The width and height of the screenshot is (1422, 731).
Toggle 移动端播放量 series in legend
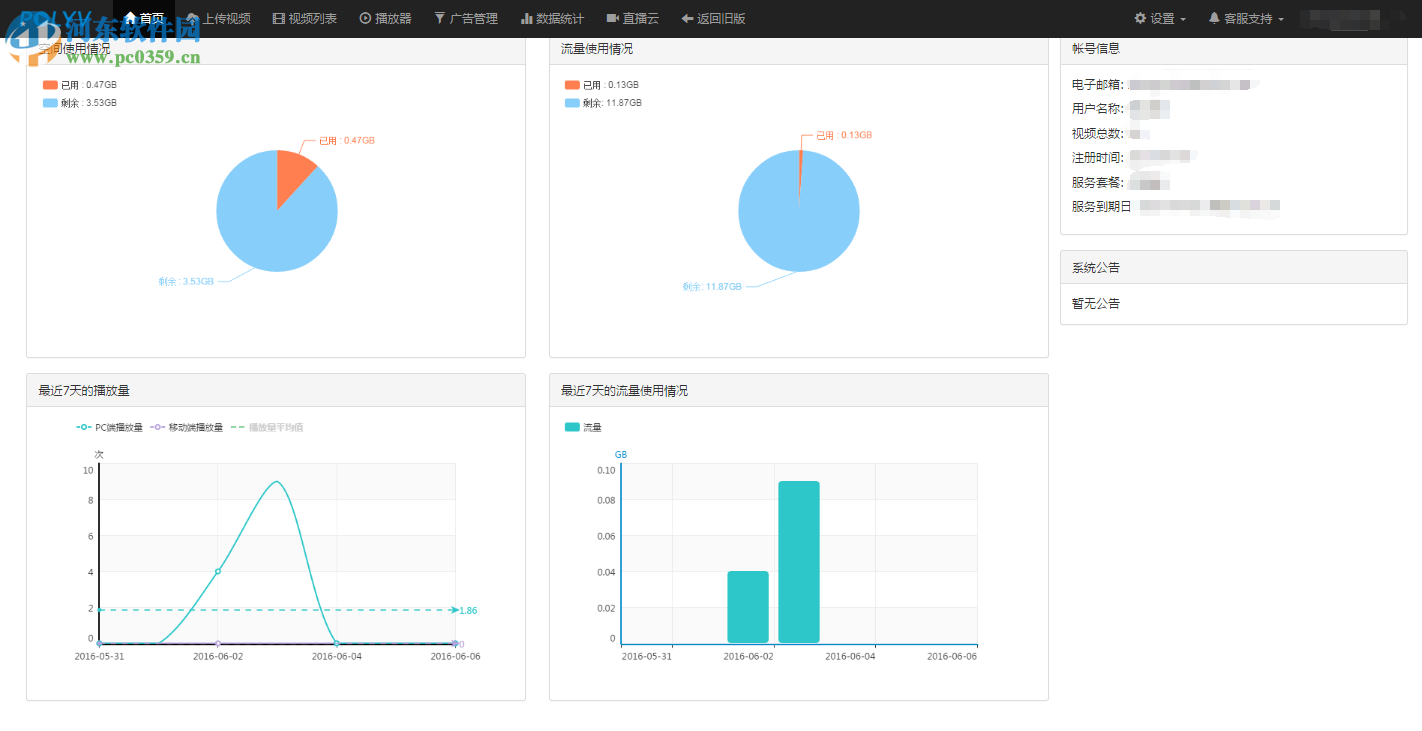point(186,427)
